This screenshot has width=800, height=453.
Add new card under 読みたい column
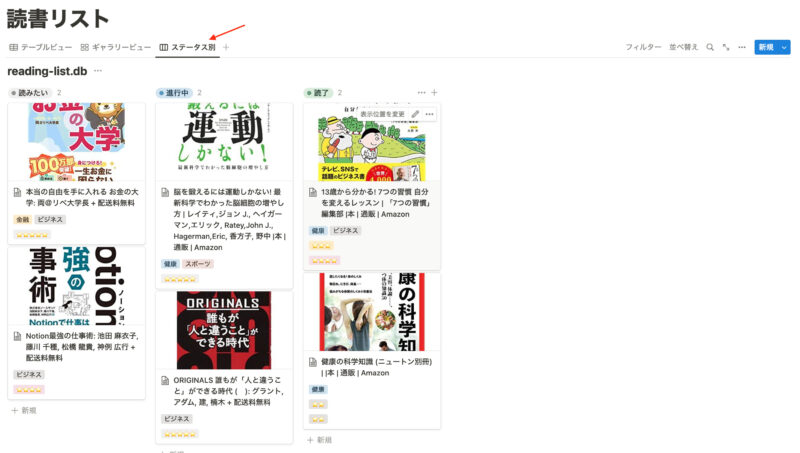(x=24, y=410)
